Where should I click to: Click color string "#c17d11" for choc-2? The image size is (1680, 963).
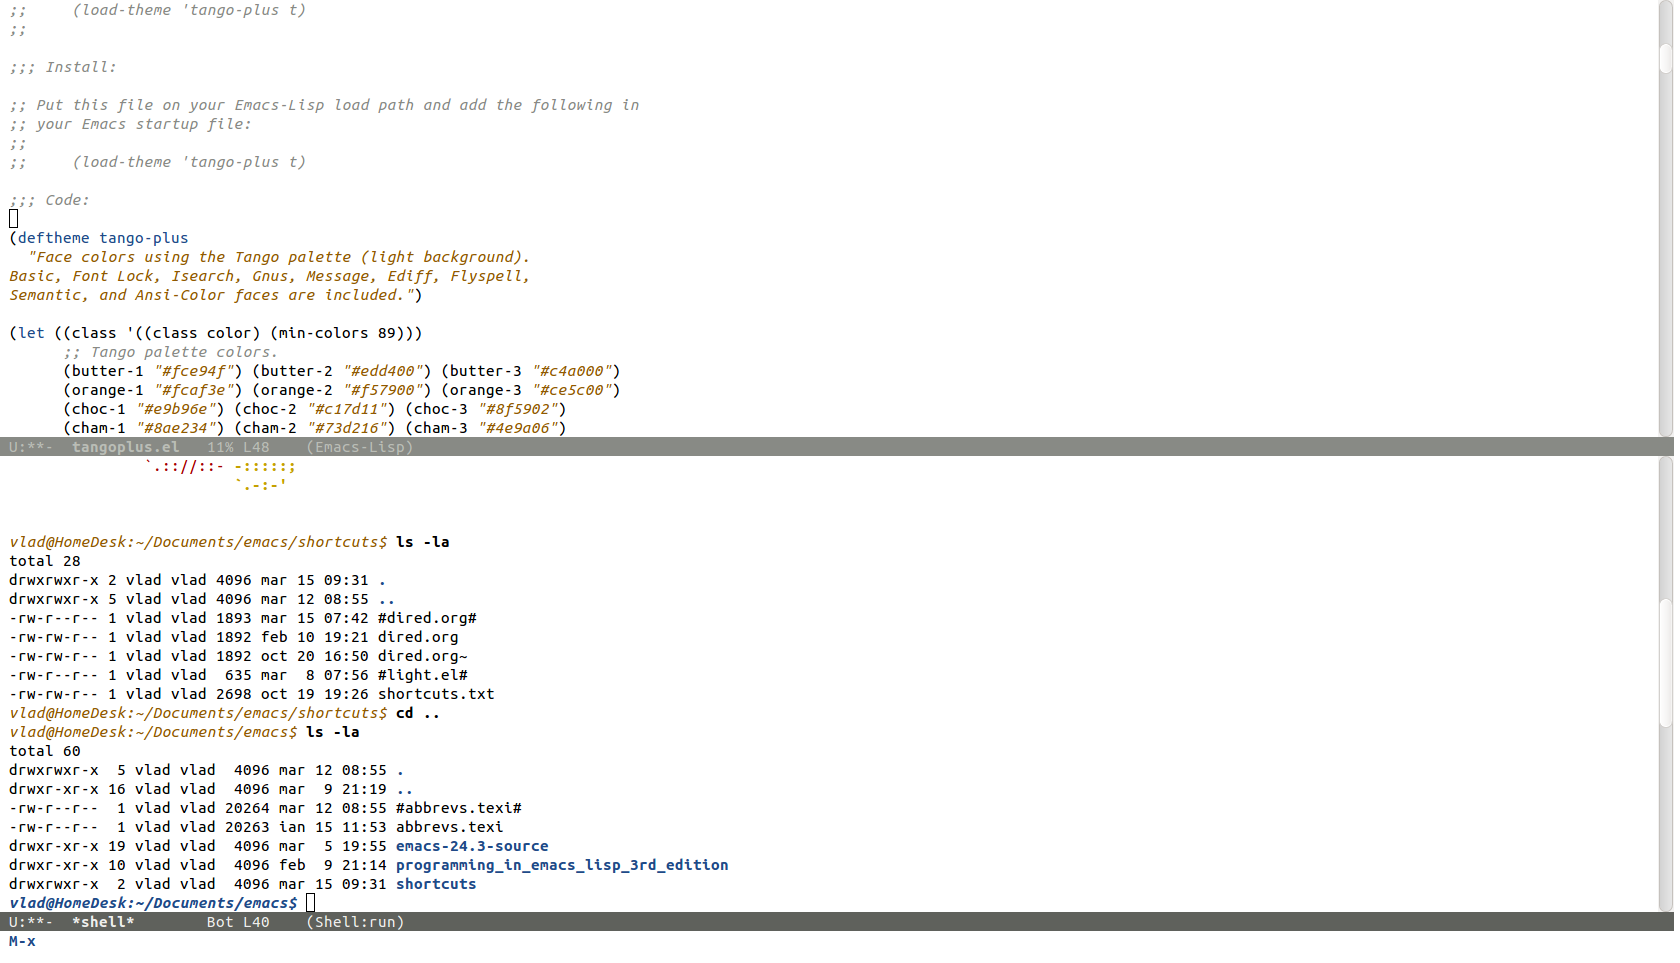pyautogui.click(x=346, y=409)
